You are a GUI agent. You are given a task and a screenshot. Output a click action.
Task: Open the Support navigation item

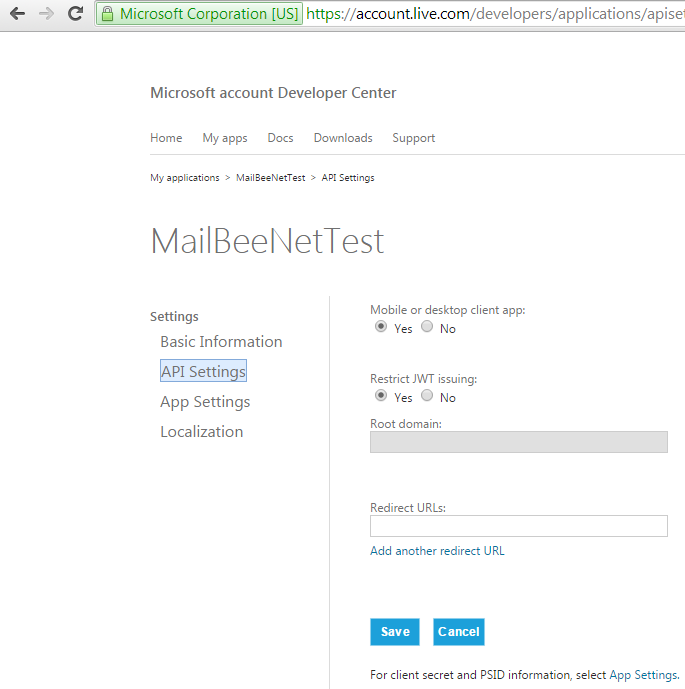click(x=413, y=138)
